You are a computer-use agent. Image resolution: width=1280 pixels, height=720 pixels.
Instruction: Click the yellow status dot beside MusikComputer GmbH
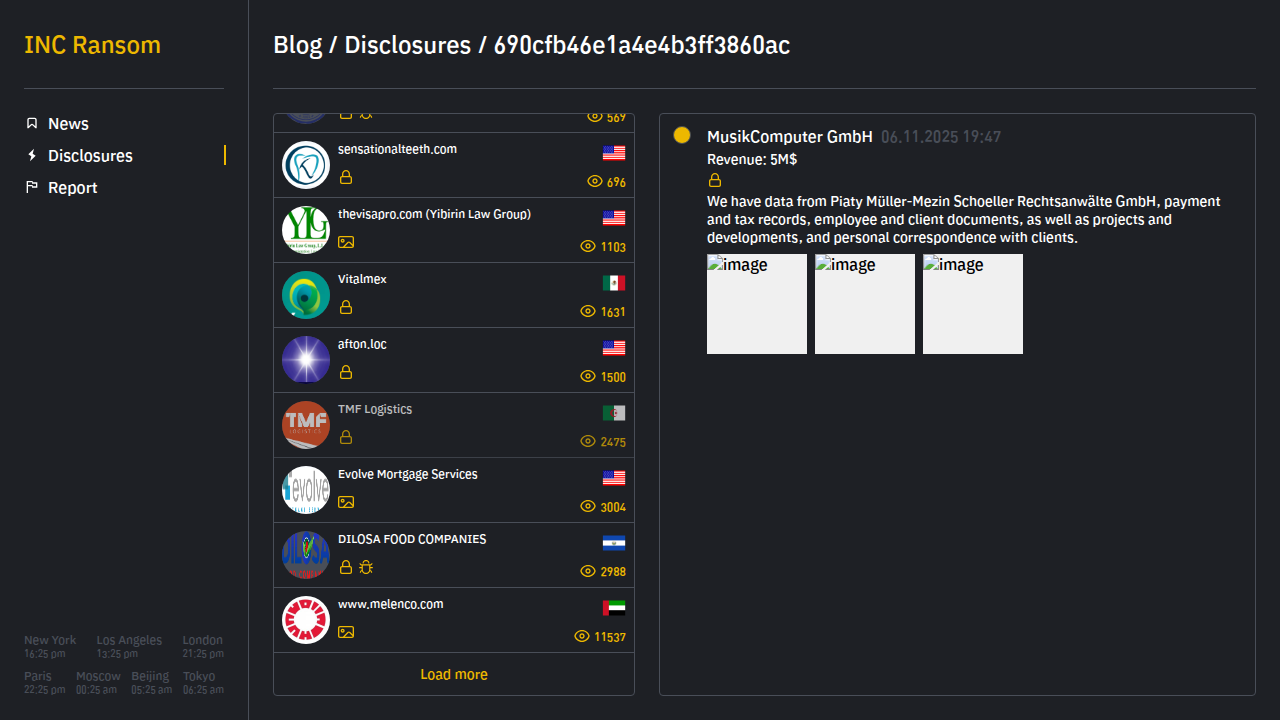(682, 135)
